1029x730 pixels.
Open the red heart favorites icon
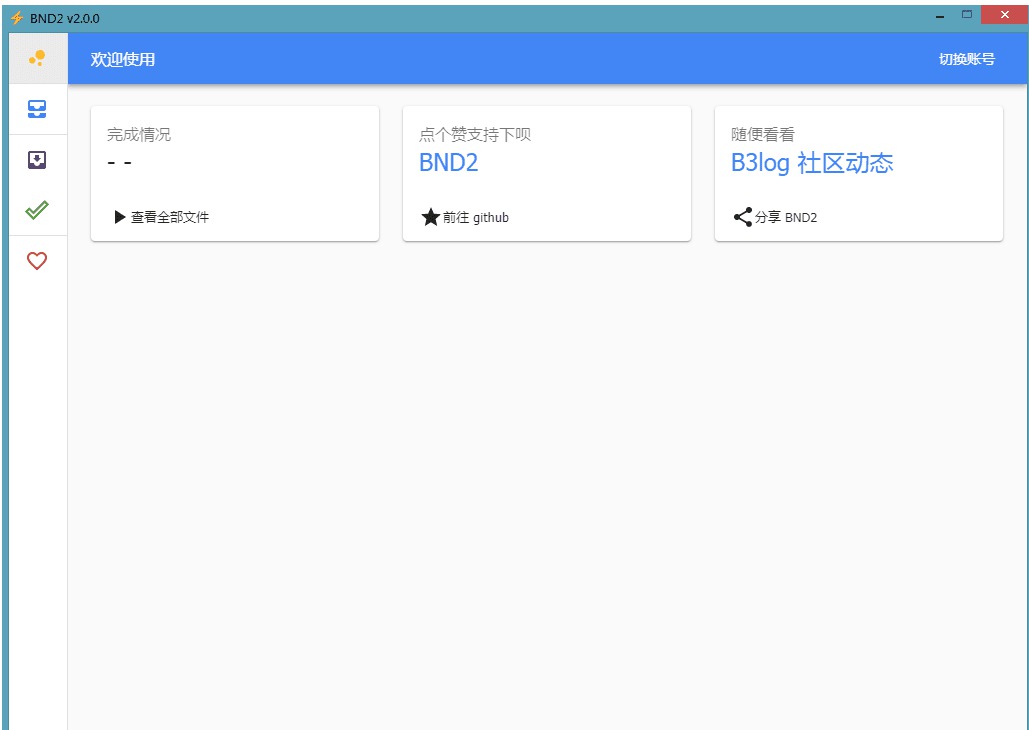pos(37,261)
